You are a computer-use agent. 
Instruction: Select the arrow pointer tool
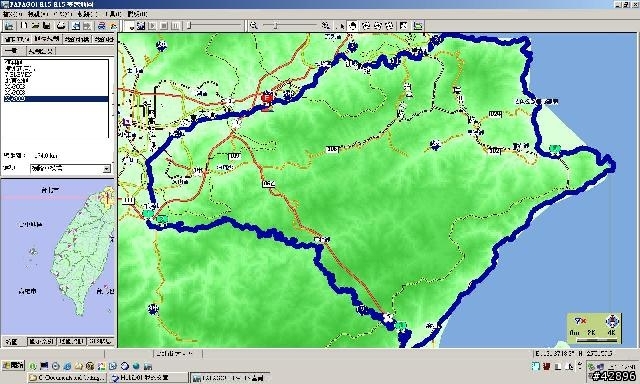pyautogui.click(x=341, y=26)
